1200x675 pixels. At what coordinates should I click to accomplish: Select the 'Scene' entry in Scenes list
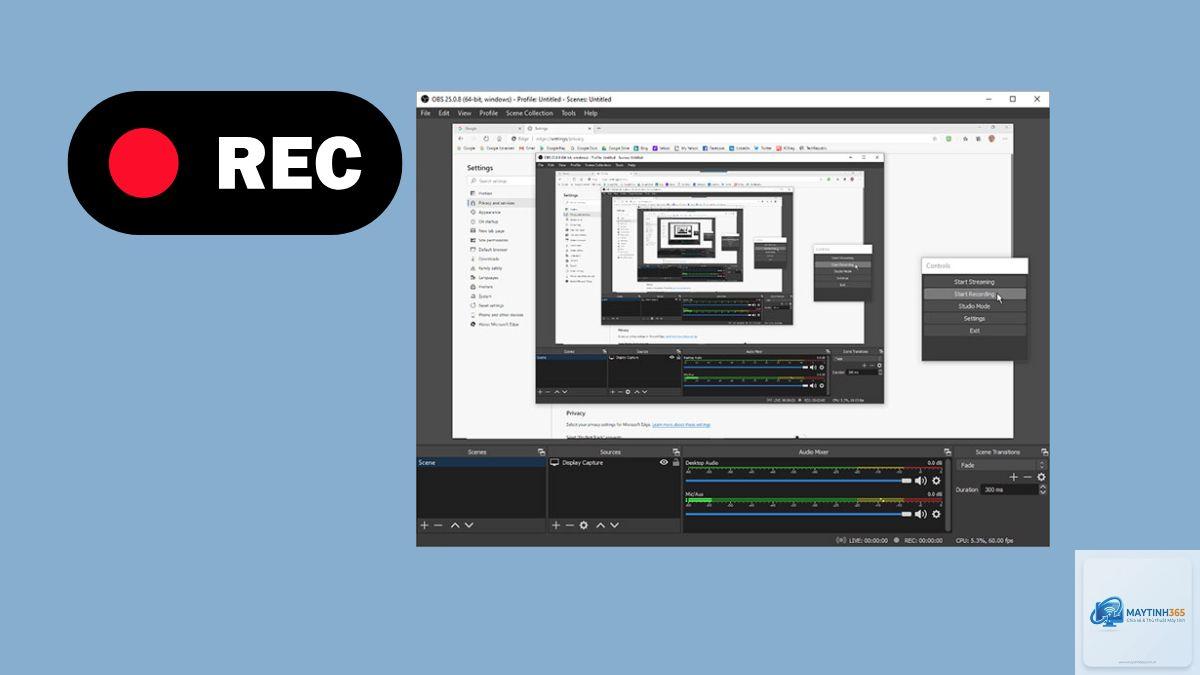click(481, 463)
